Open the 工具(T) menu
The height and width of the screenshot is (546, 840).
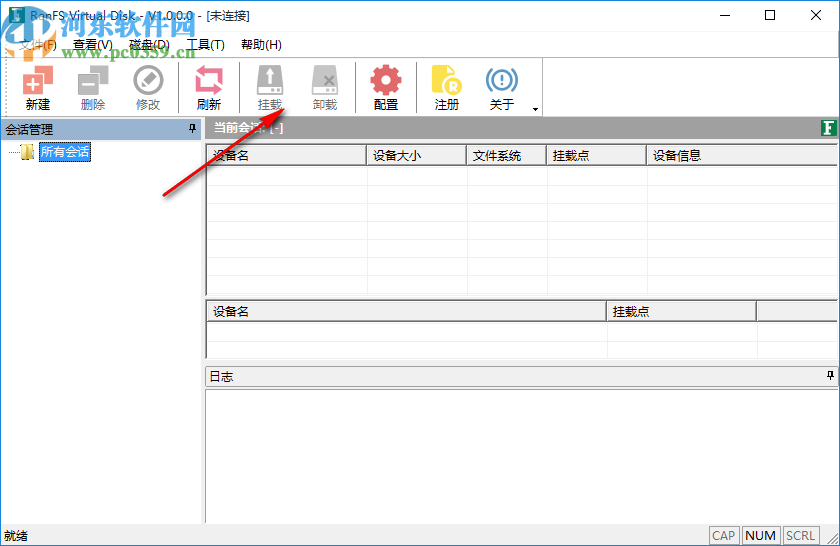pyautogui.click(x=205, y=44)
